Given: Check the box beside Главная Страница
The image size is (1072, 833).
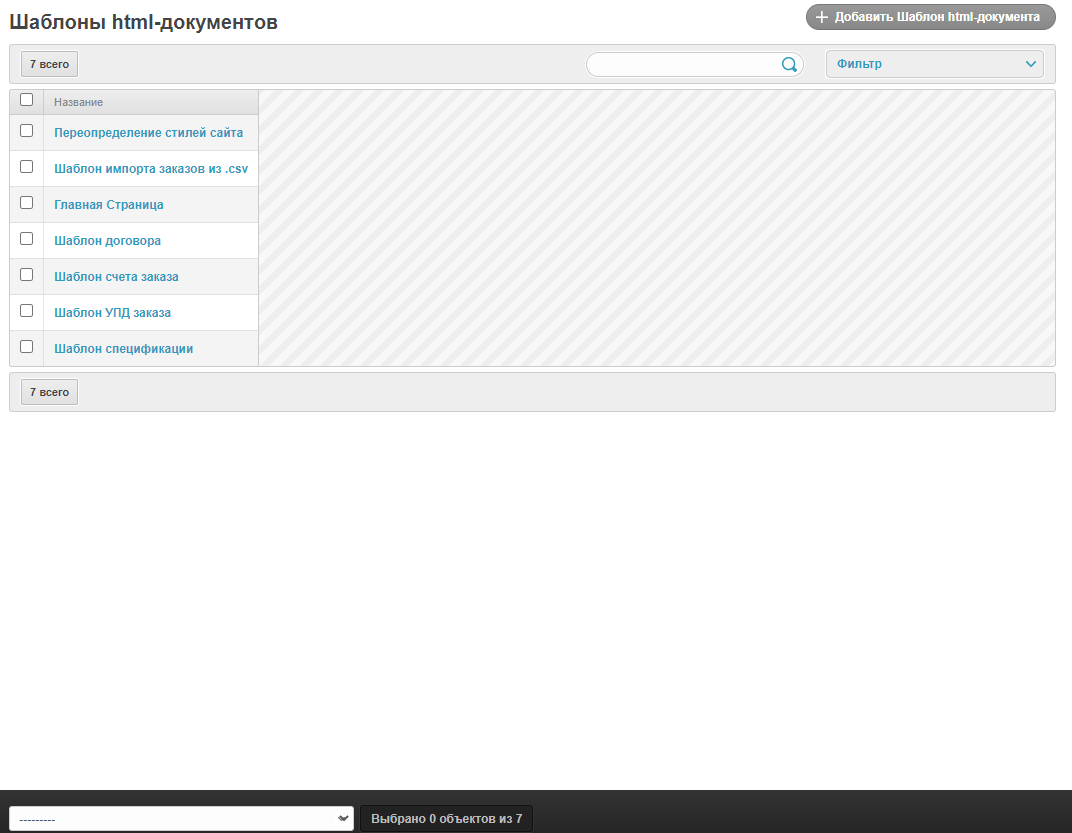Looking at the screenshot, I should [x=27, y=203].
